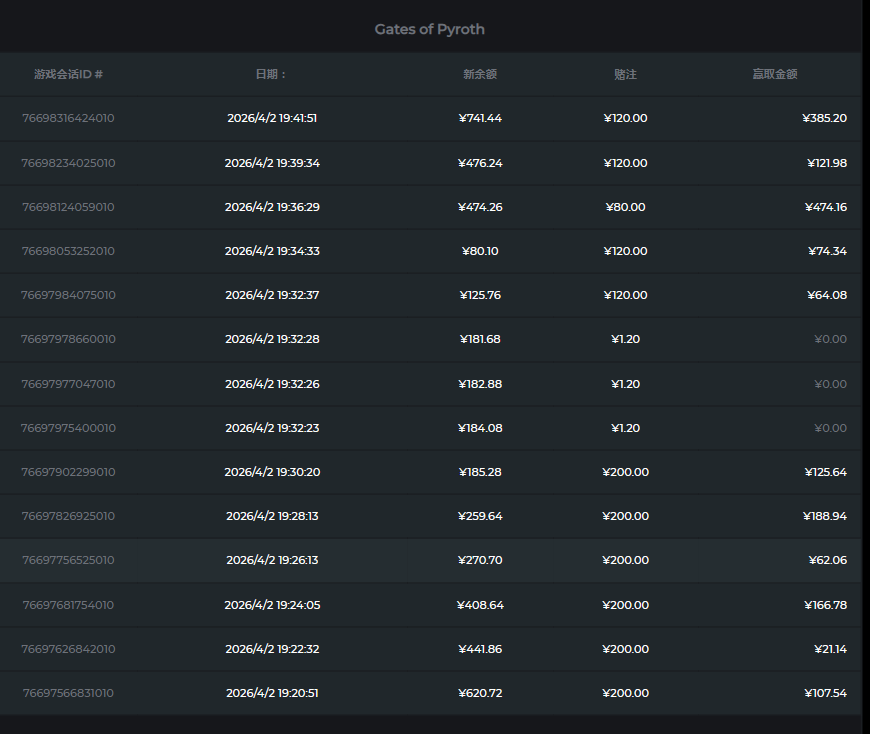The width and height of the screenshot is (870, 734).
Task: Click the ¥80.00 bet amount
Action: point(626,207)
